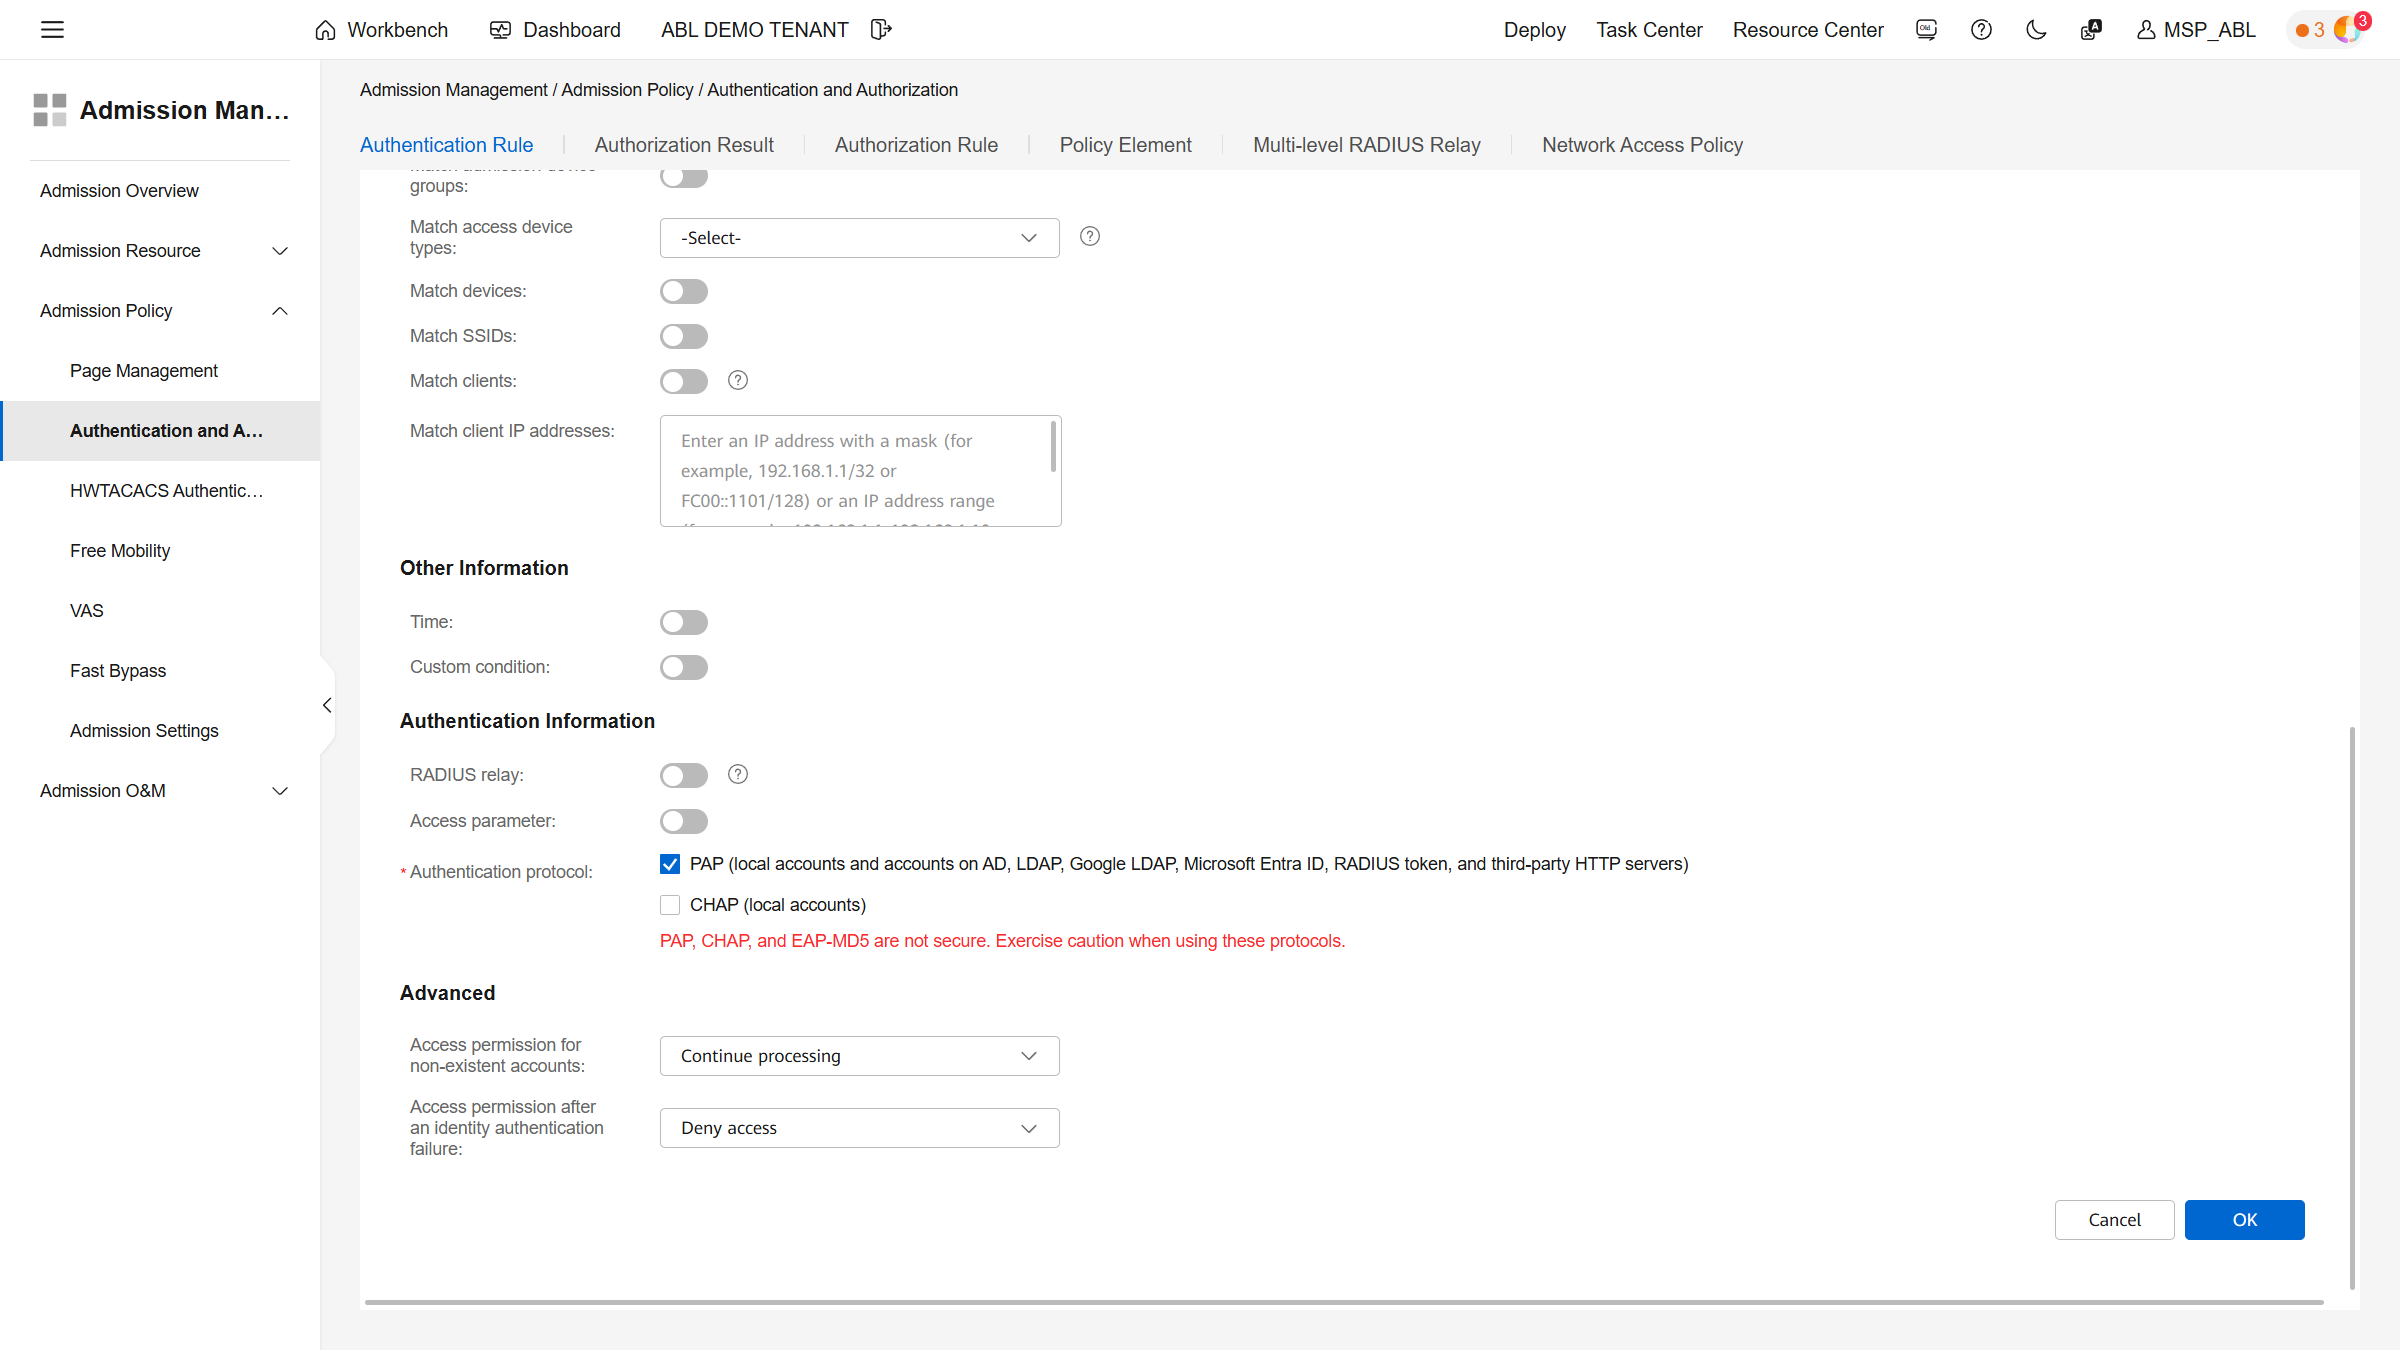This screenshot has width=2400, height=1350.
Task: Collapse the Admission Policy section
Action: point(279,310)
